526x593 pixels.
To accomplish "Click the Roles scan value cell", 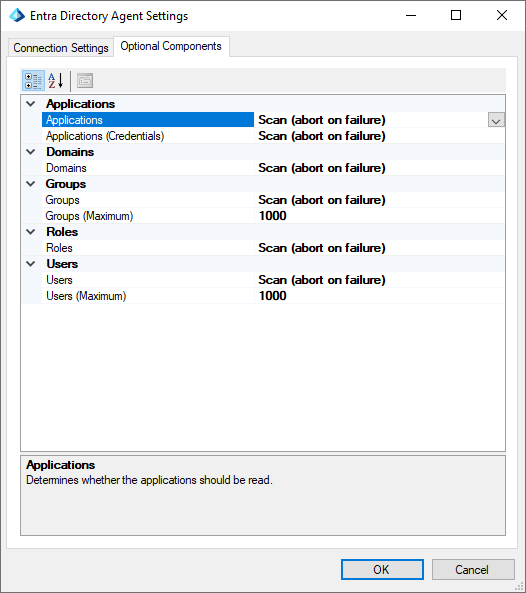I will [x=379, y=248].
